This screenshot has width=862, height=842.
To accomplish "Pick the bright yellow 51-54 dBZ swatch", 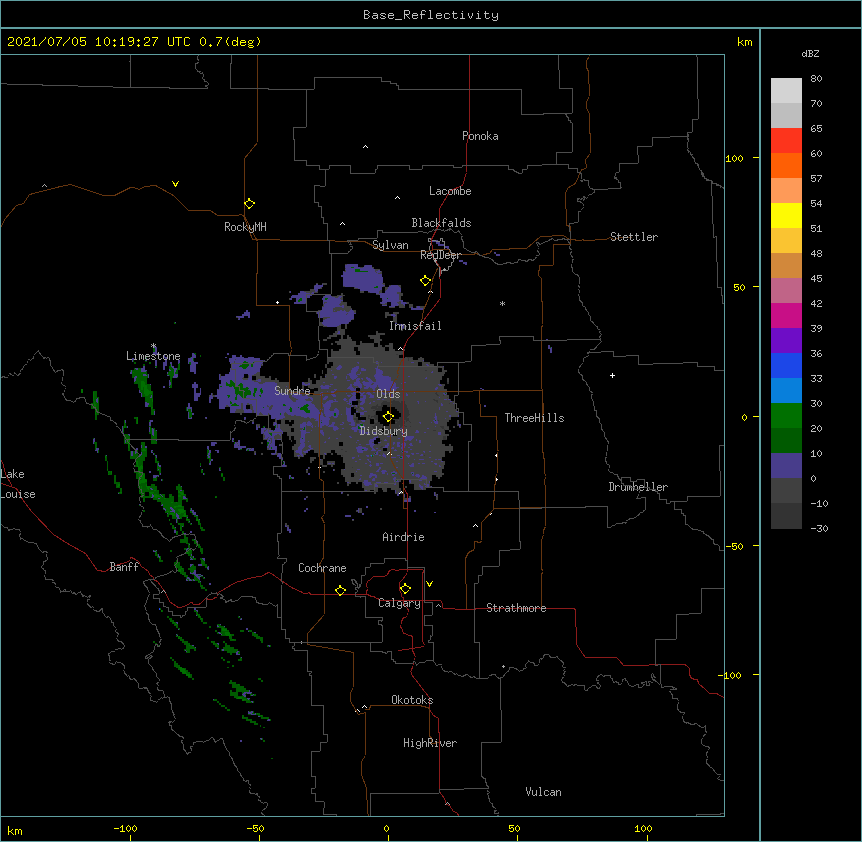I will click(x=786, y=215).
